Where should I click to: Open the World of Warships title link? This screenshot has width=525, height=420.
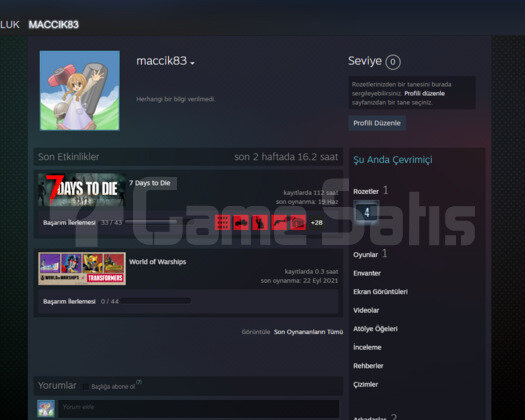(x=157, y=262)
